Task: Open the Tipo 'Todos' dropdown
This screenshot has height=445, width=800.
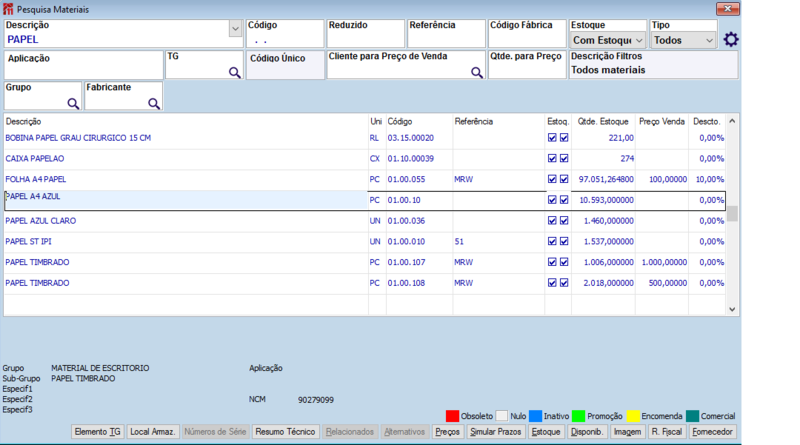Action: (x=683, y=40)
